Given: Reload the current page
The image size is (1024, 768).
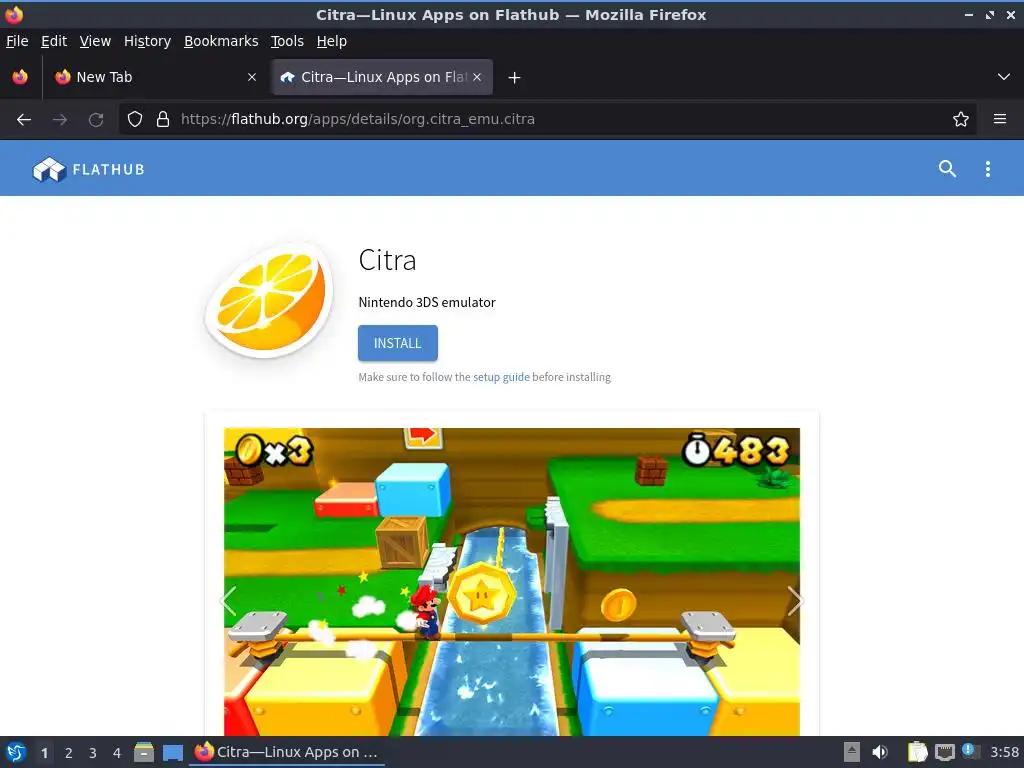Looking at the screenshot, I should point(96,120).
